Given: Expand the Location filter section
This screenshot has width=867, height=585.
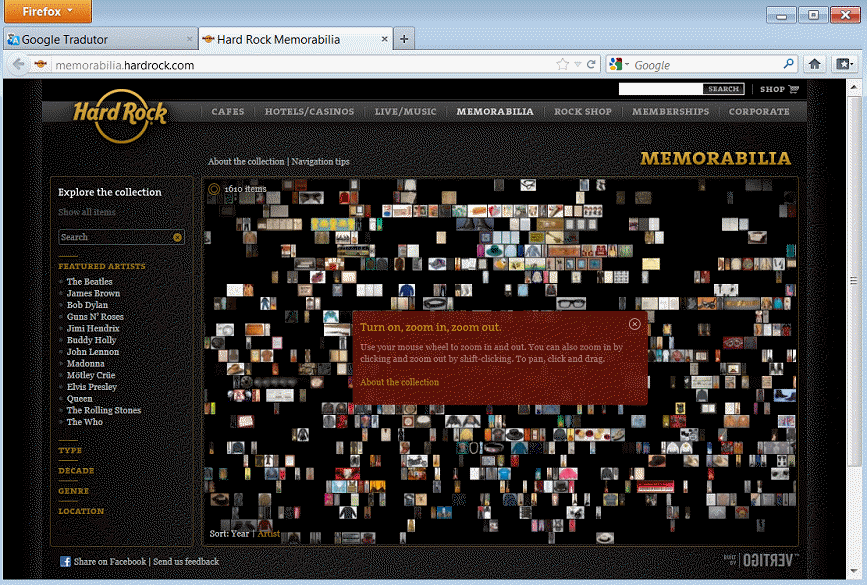Looking at the screenshot, I should coord(81,511).
